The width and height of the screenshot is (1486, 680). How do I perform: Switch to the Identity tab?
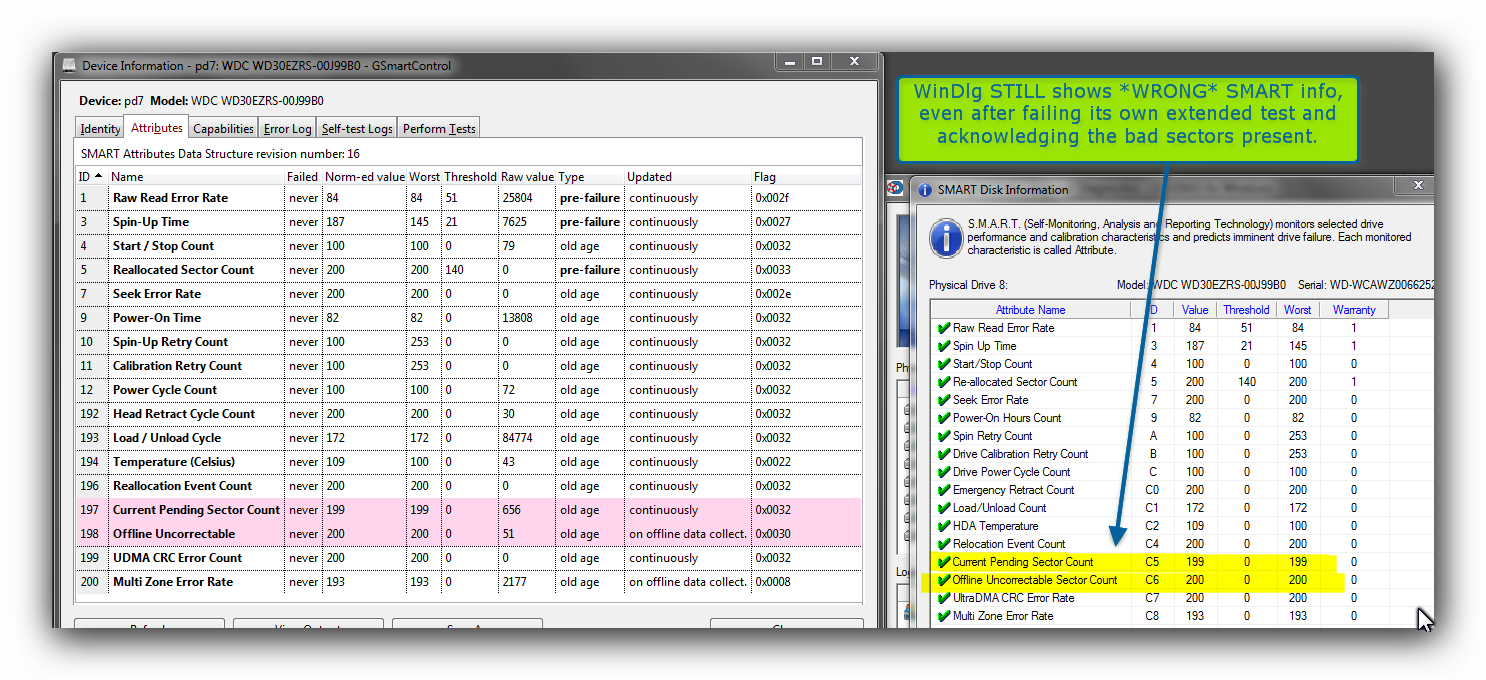point(100,128)
